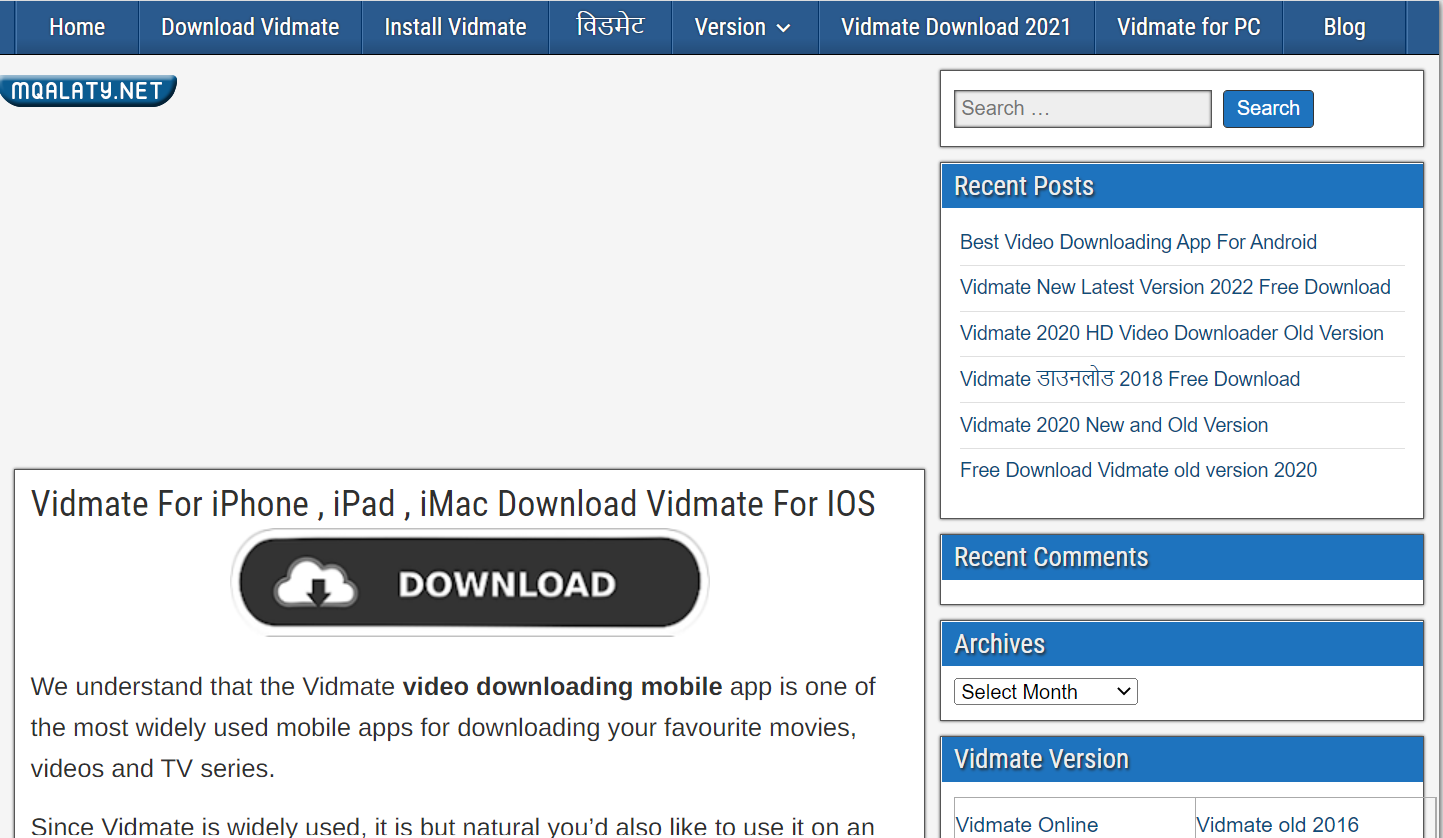Click the article title Vidmate For iPhone
This screenshot has height=838, width=1443.
[453, 503]
